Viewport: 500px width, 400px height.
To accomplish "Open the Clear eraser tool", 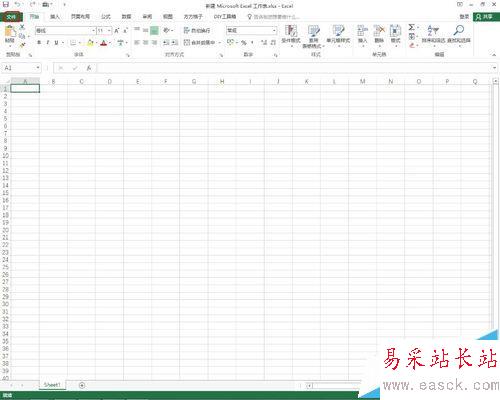I will 412,45.
